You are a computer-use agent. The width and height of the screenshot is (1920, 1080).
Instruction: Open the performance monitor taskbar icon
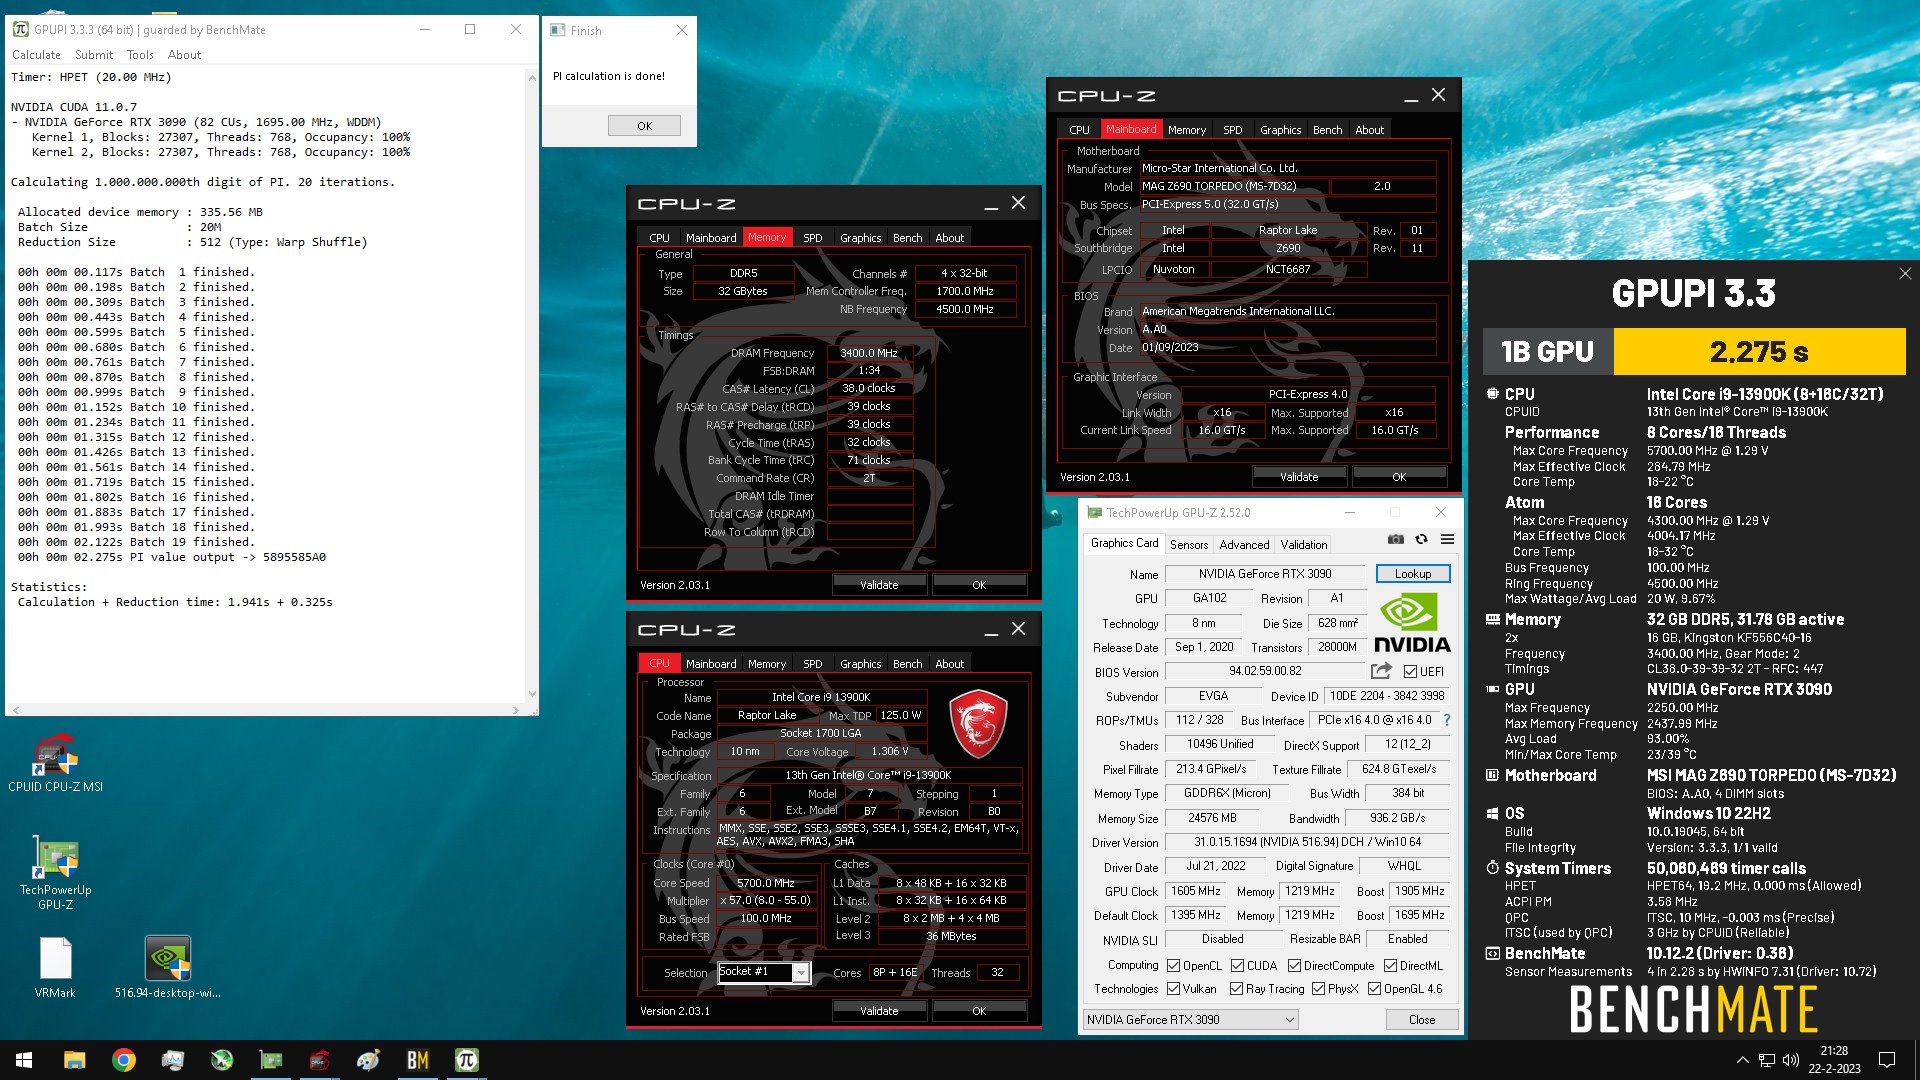[173, 1060]
